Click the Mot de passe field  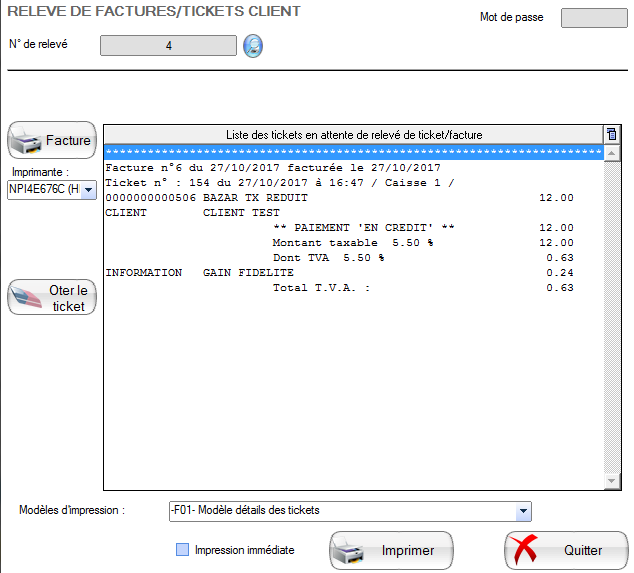592,18
